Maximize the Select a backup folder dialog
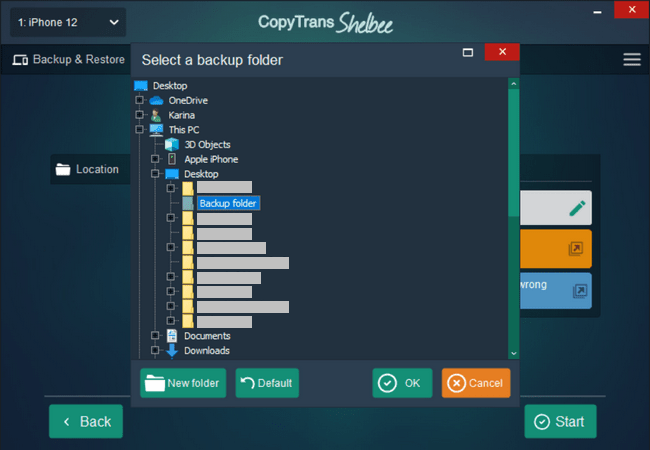The width and height of the screenshot is (650, 450). click(468, 52)
